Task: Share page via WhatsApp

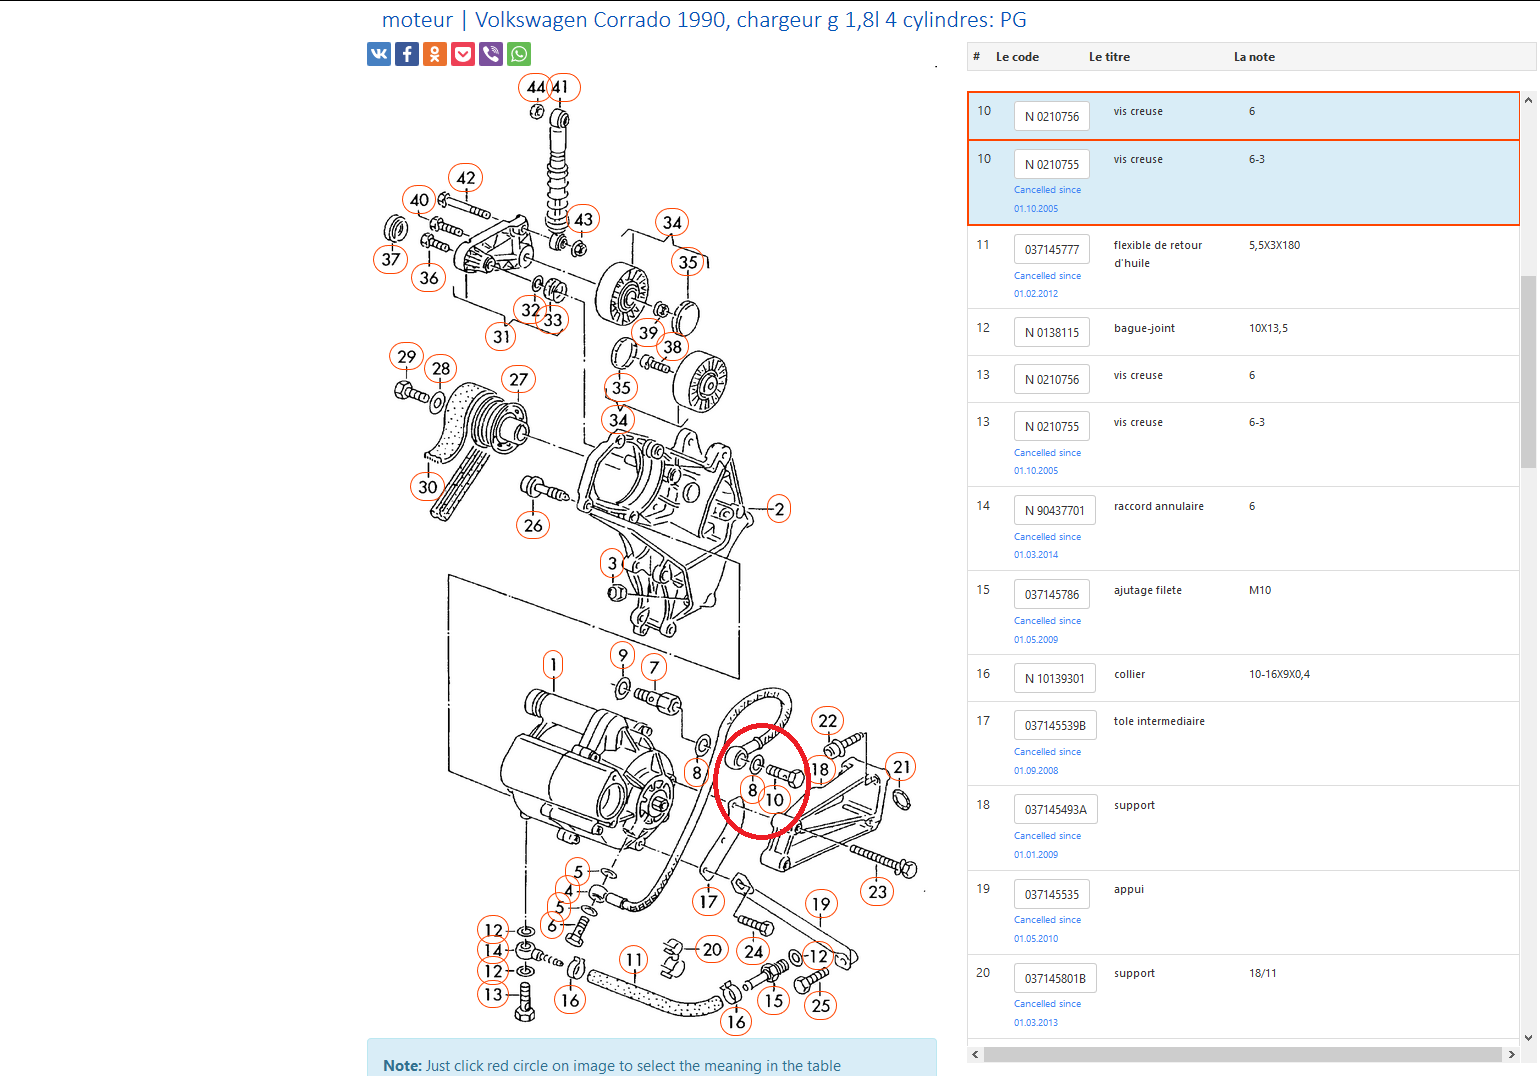Action: click(519, 54)
